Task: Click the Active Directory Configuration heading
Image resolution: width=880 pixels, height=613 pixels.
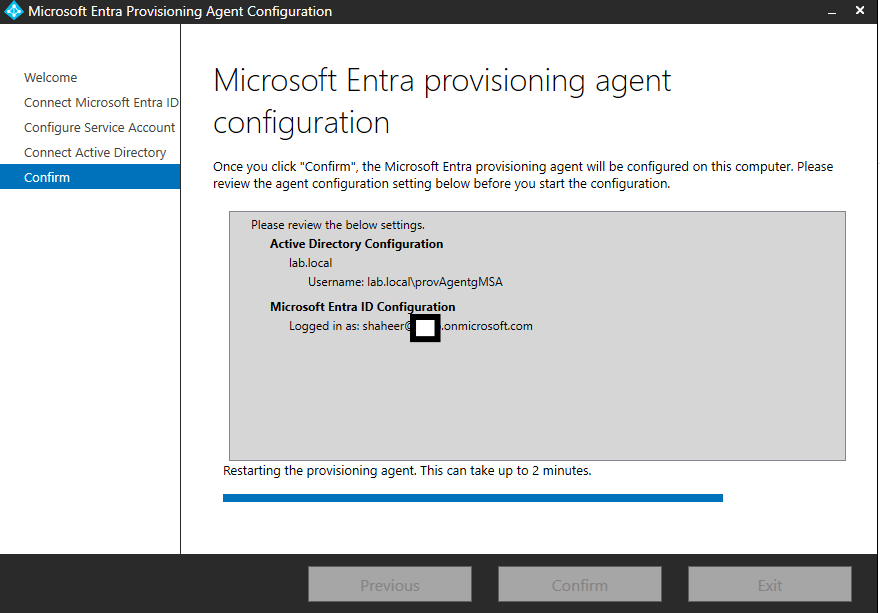Action: coord(356,244)
